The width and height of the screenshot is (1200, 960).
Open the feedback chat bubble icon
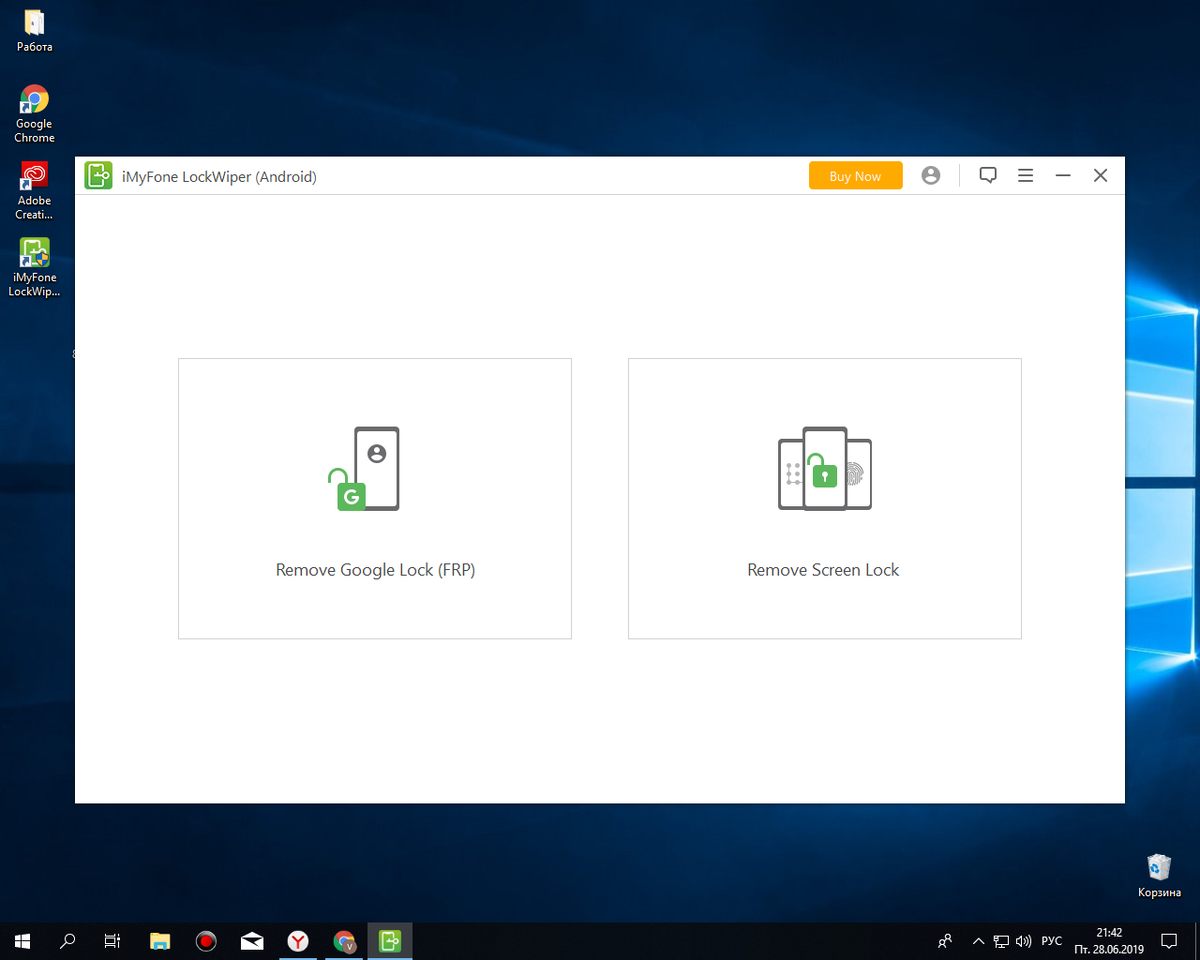[x=988, y=176]
